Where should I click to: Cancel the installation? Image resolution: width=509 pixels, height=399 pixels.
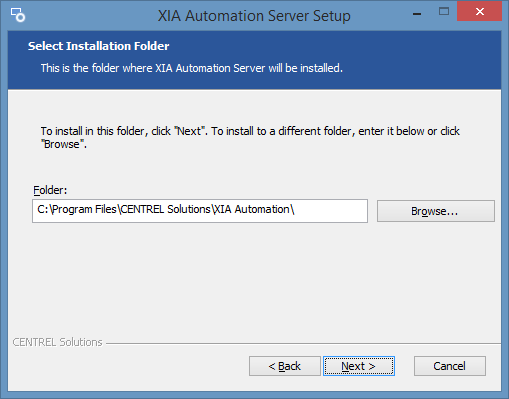point(450,366)
